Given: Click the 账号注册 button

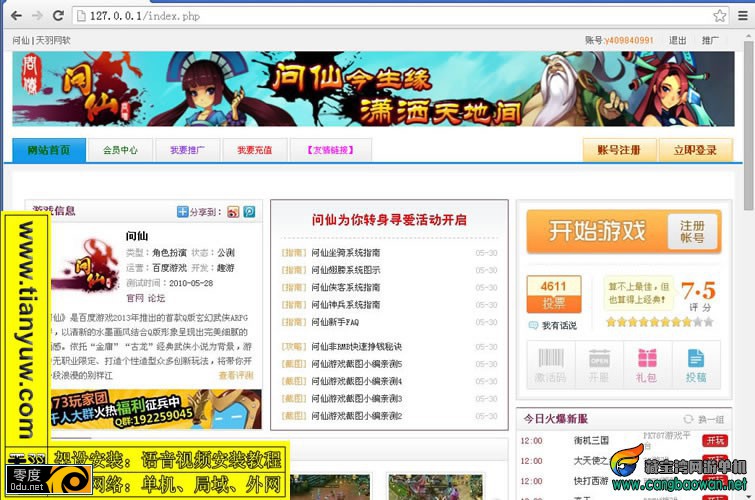Looking at the screenshot, I should (x=619, y=150).
